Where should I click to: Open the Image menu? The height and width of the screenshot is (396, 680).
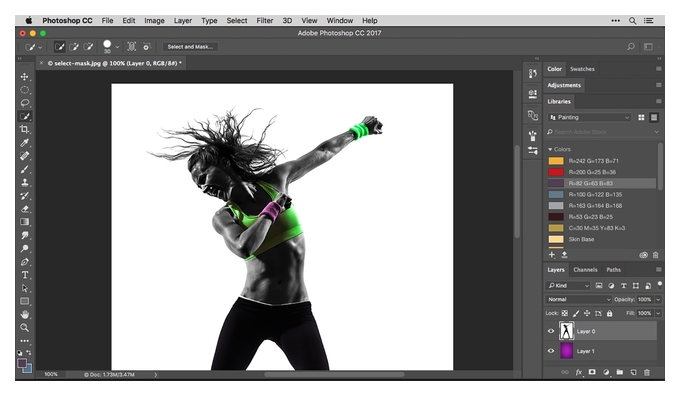154,20
